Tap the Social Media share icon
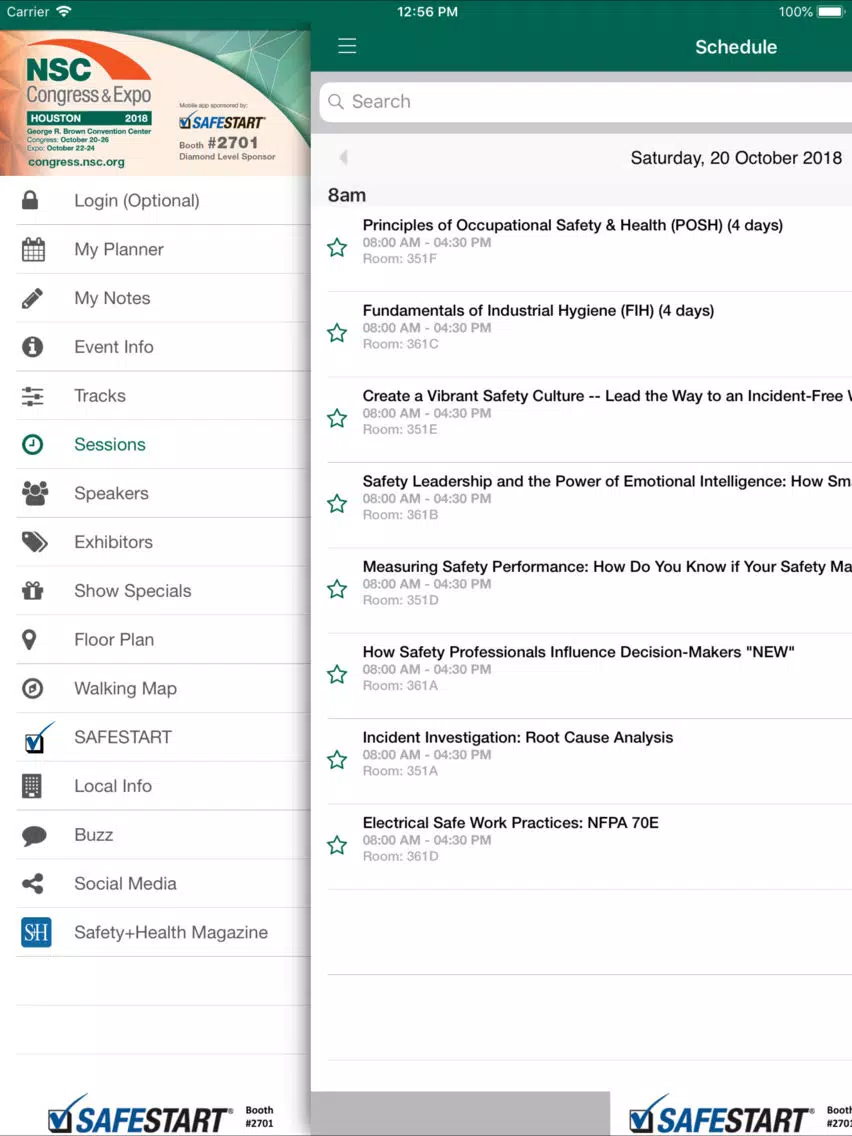 (x=33, y=883)
